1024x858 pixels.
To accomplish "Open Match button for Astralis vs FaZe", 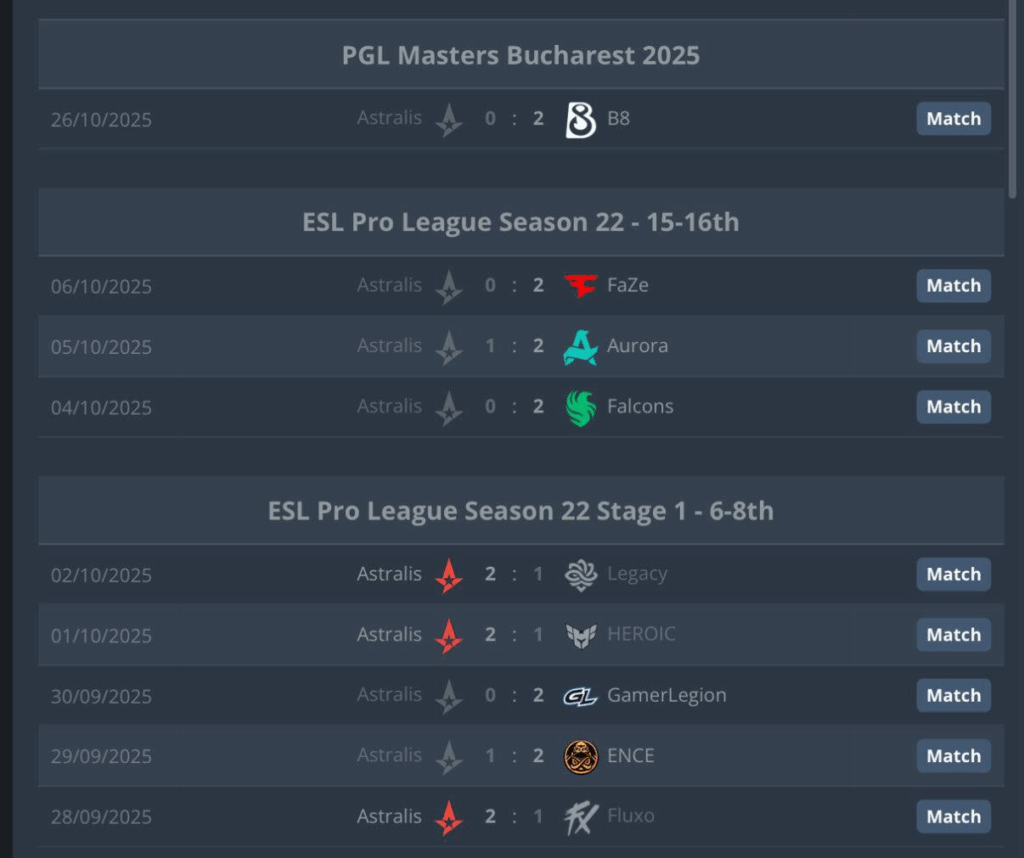I will click(953, 286).
